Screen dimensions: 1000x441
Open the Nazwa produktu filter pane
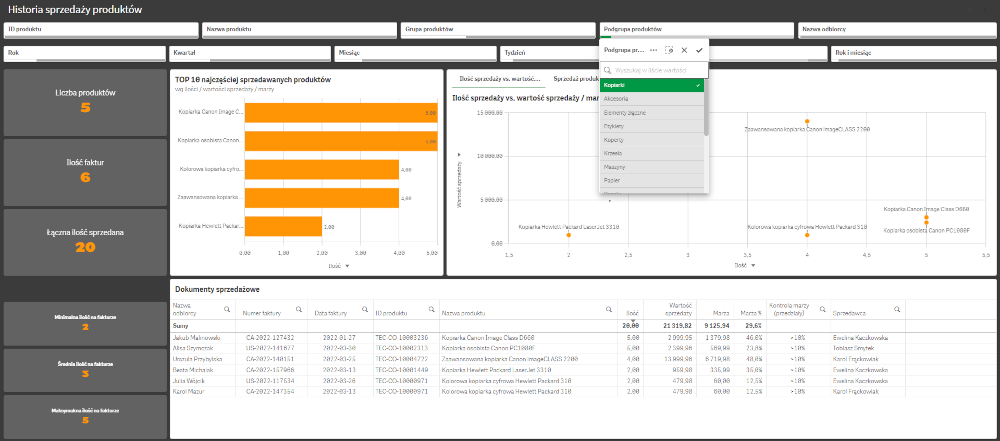(299, 30)
